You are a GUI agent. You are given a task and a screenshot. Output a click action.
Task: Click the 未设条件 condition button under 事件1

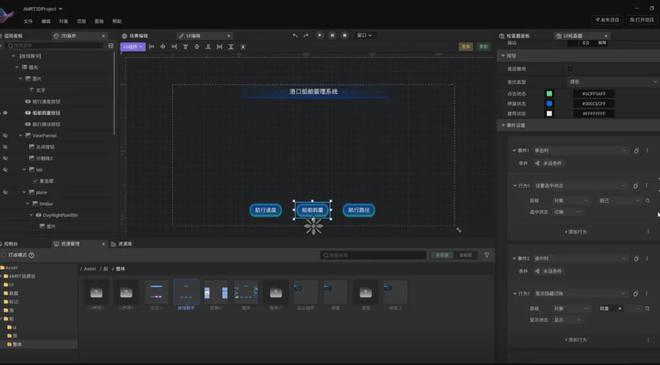coord(548,163)
